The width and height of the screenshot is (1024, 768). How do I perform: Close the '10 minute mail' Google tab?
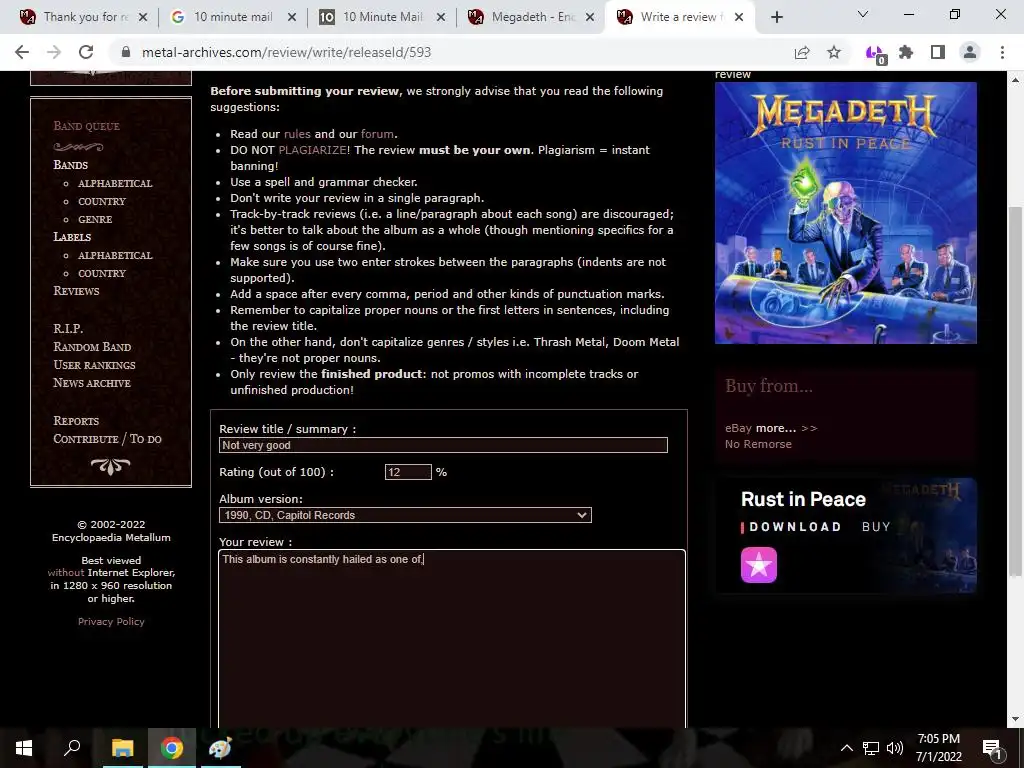pyautogui.click(x=292, y=17)
